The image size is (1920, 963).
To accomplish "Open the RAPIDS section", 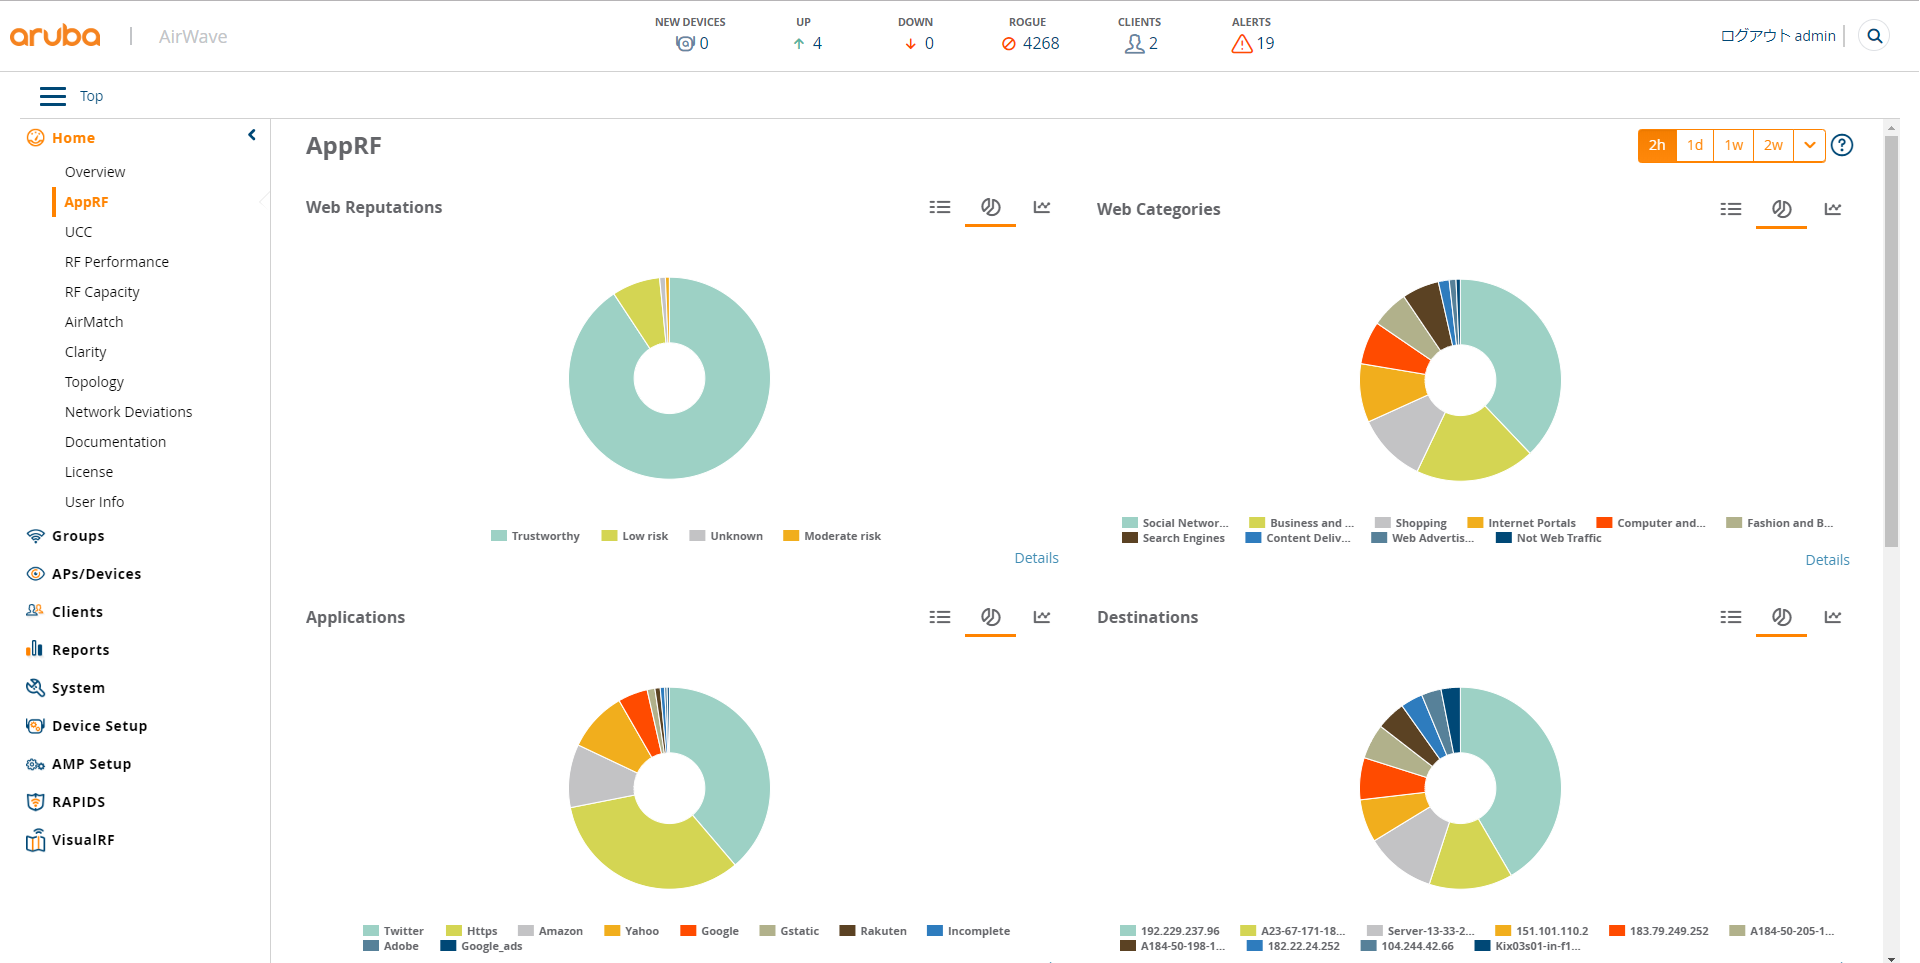I will tap(78, 802).
